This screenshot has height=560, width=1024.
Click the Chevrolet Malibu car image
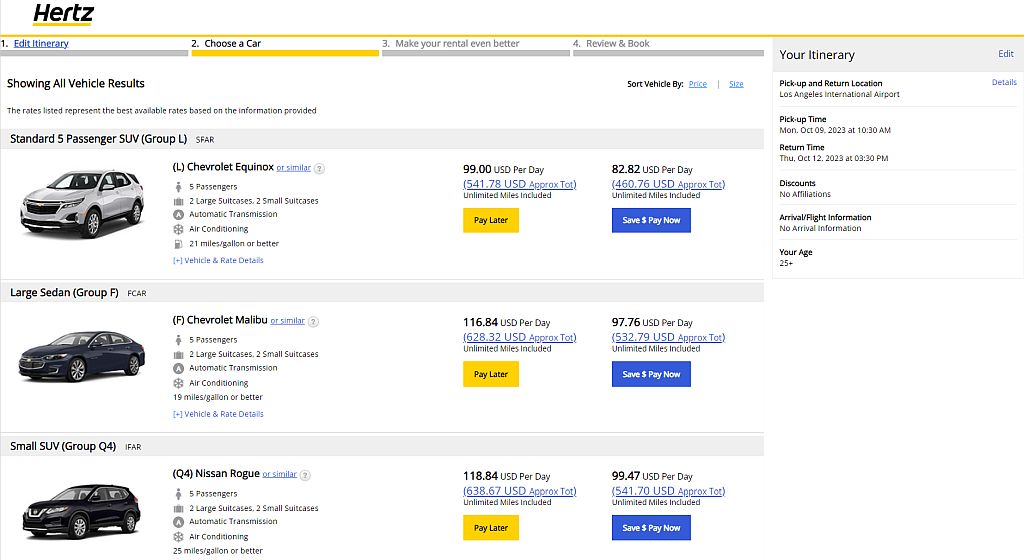(x=82, y=356)
